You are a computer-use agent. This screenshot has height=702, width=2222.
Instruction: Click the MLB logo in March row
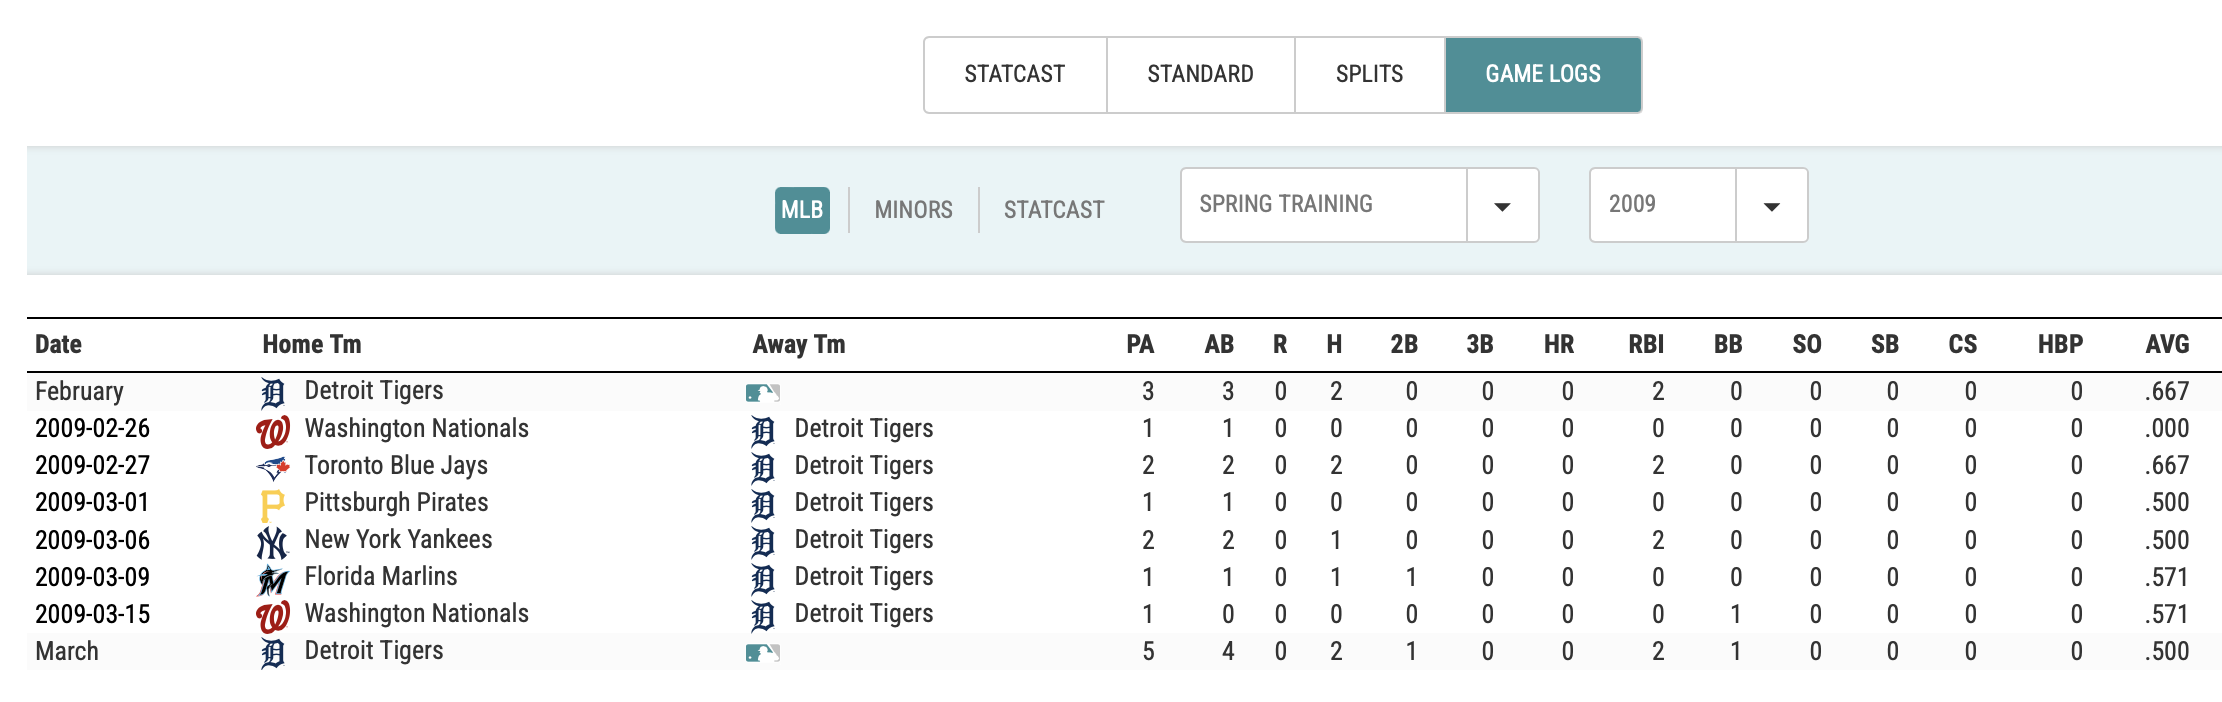click(762, 653)
